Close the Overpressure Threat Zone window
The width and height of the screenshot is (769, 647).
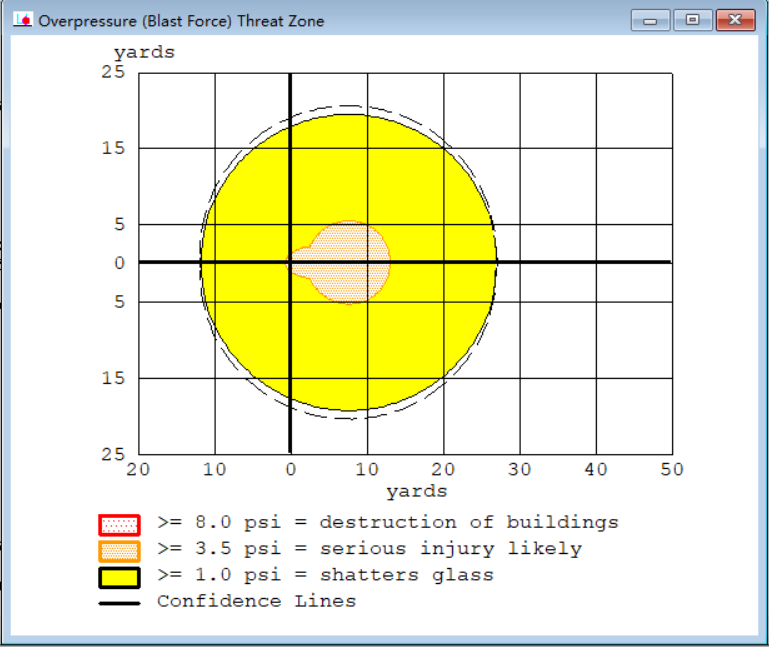pyautogui.click(x=735, y=21)
